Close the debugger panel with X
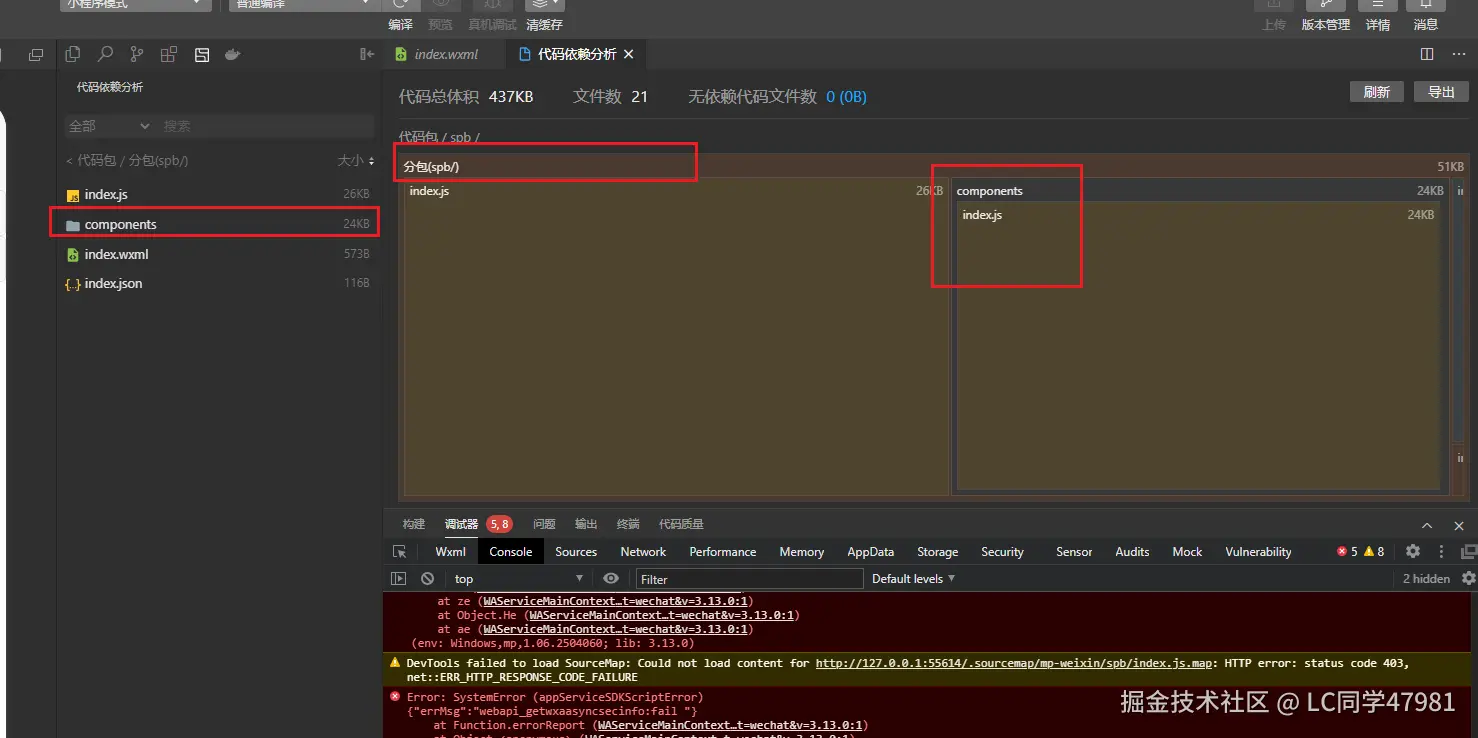This screenshot has height=738, width=1478. (x=1460, y=524)
